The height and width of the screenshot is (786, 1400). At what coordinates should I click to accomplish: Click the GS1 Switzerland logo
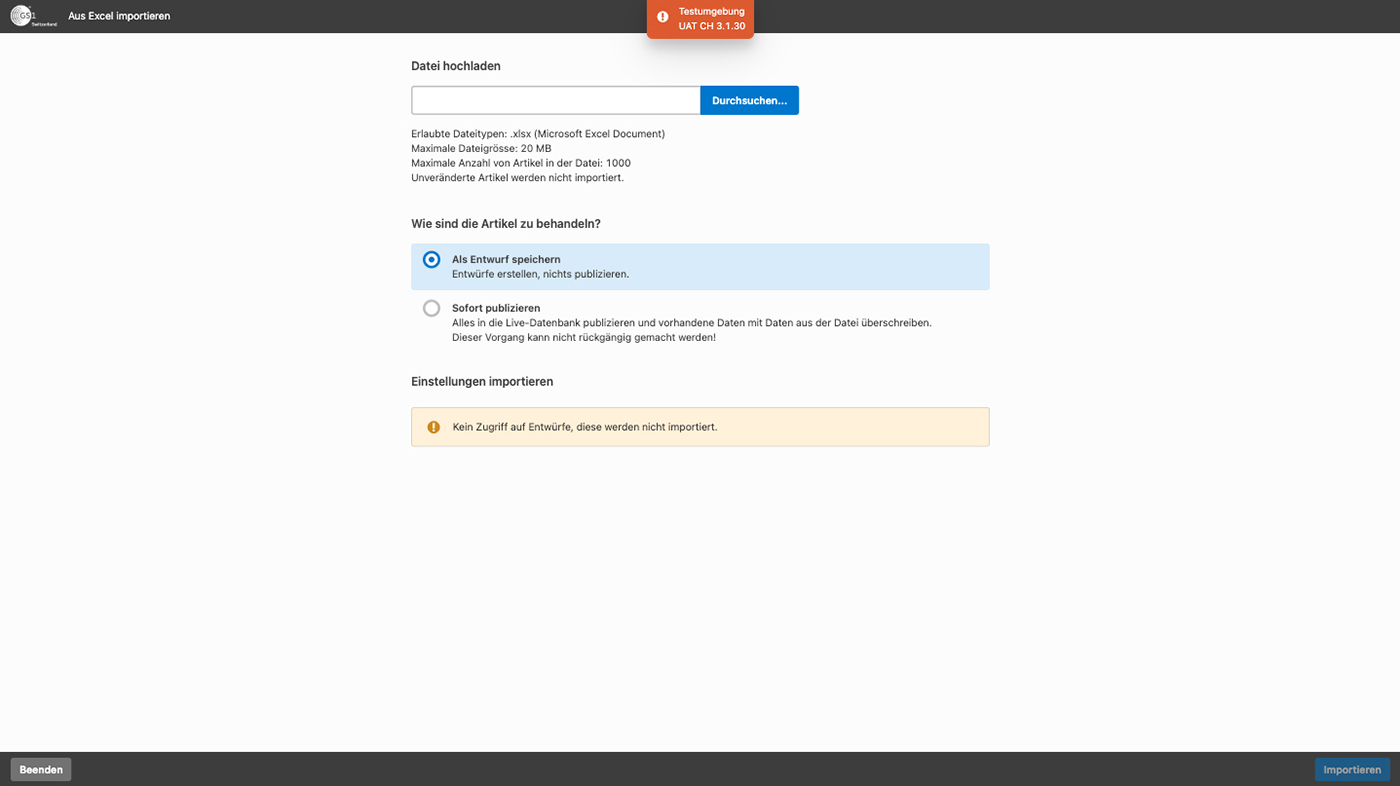pos(33,16)
